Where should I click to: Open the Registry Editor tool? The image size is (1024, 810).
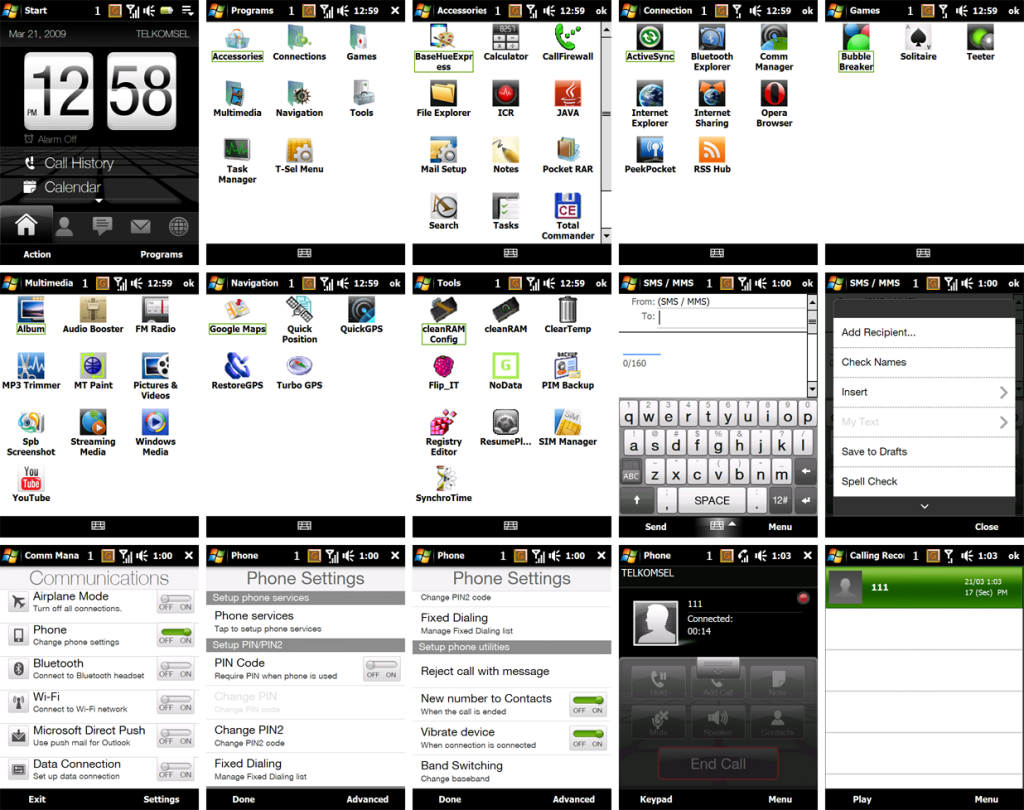pyautogui.click(x=443, y=433)
